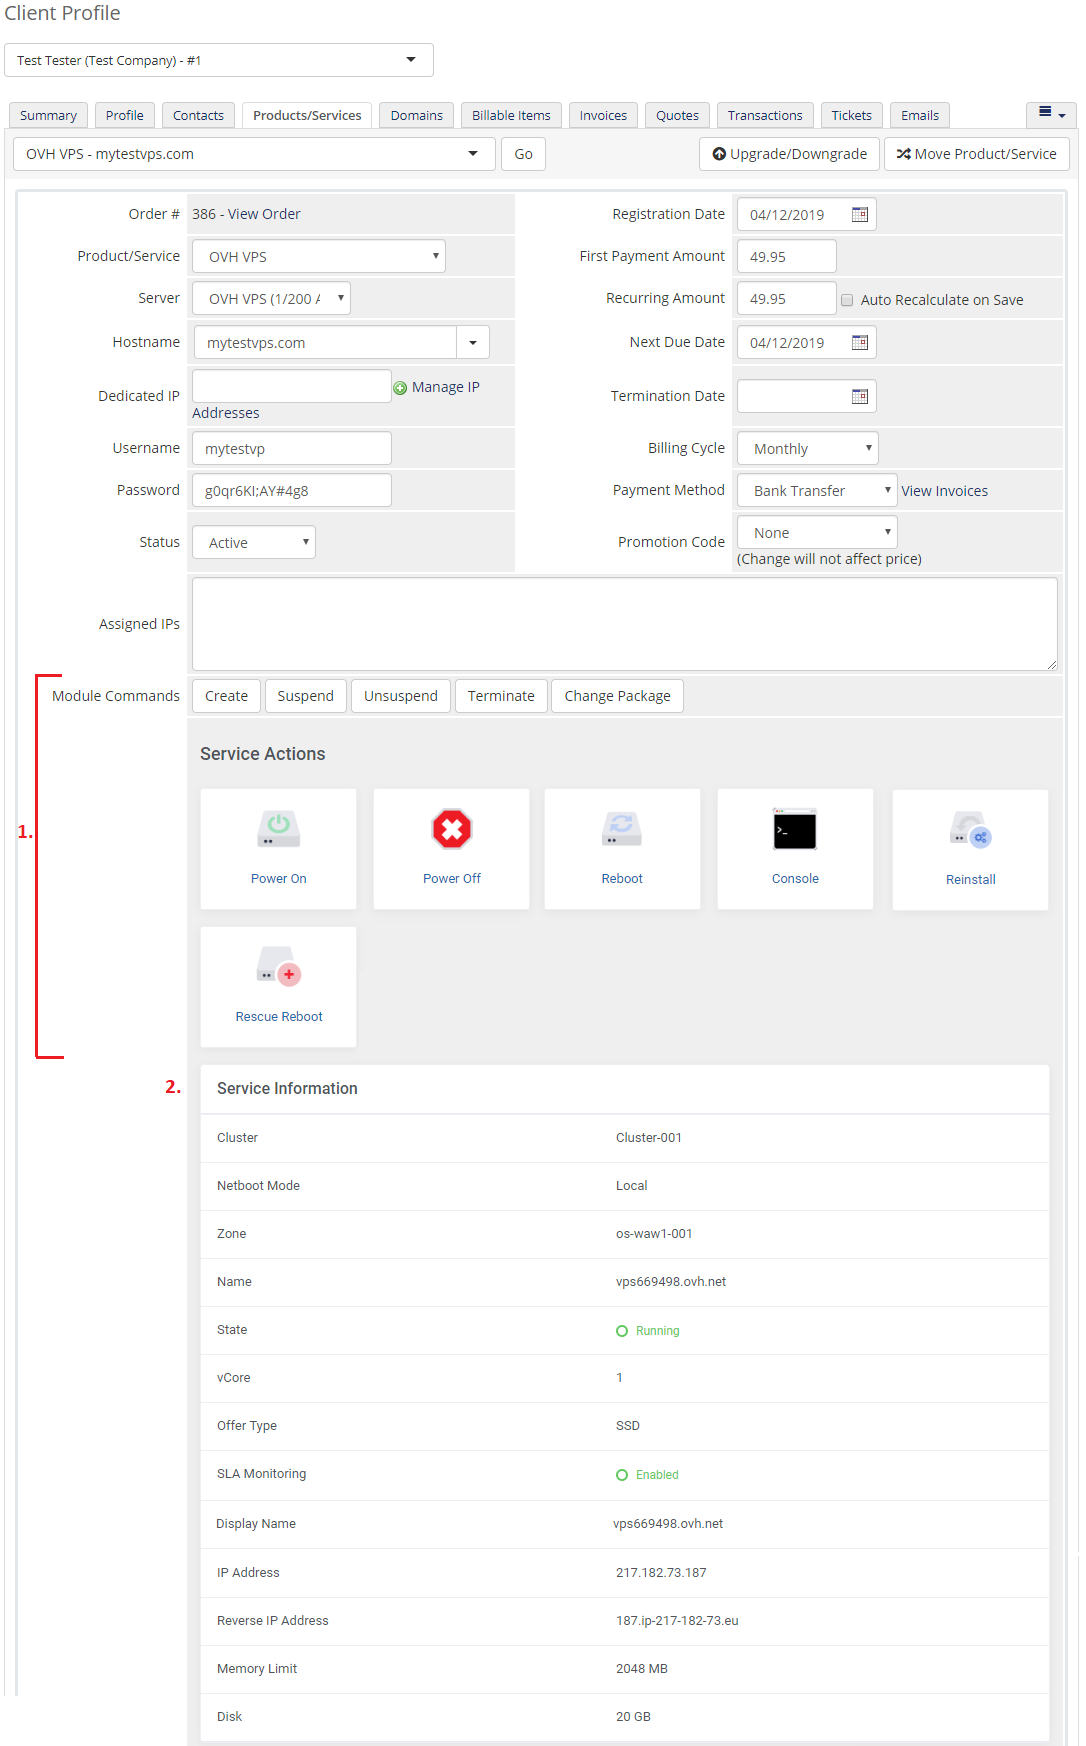The width and height of the screenshot is (1086, 1746).
Task: Switch to the Profile tab
Action: point(125,115)
